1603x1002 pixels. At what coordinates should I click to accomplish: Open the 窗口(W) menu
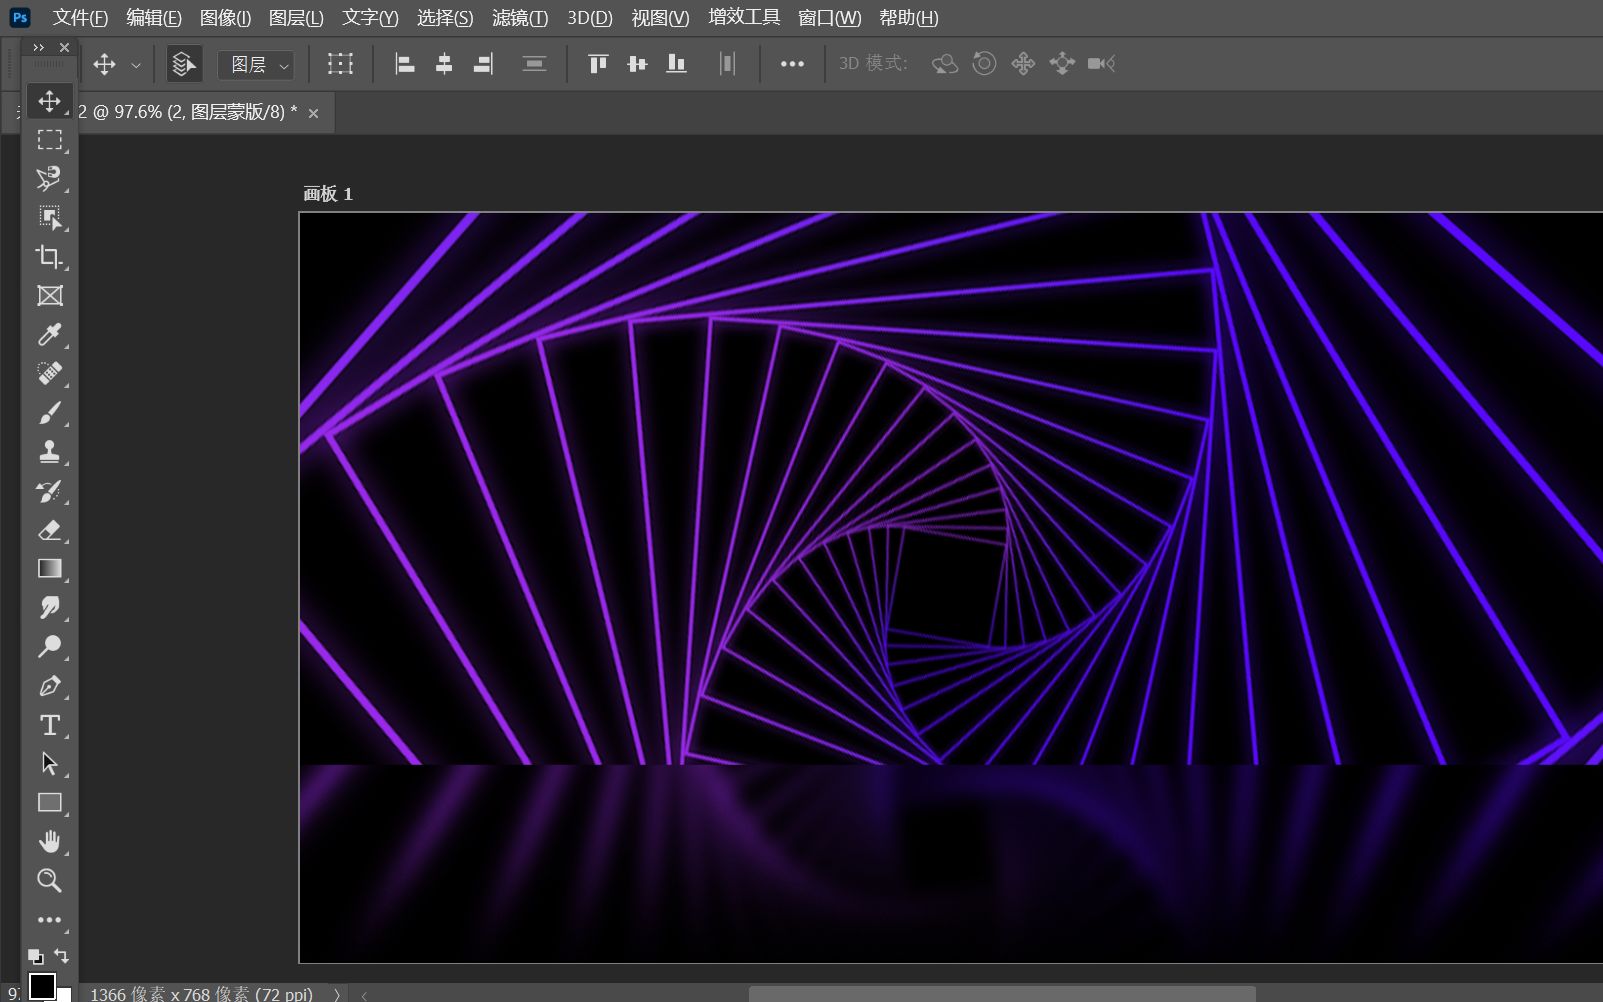tap(829, 18)
